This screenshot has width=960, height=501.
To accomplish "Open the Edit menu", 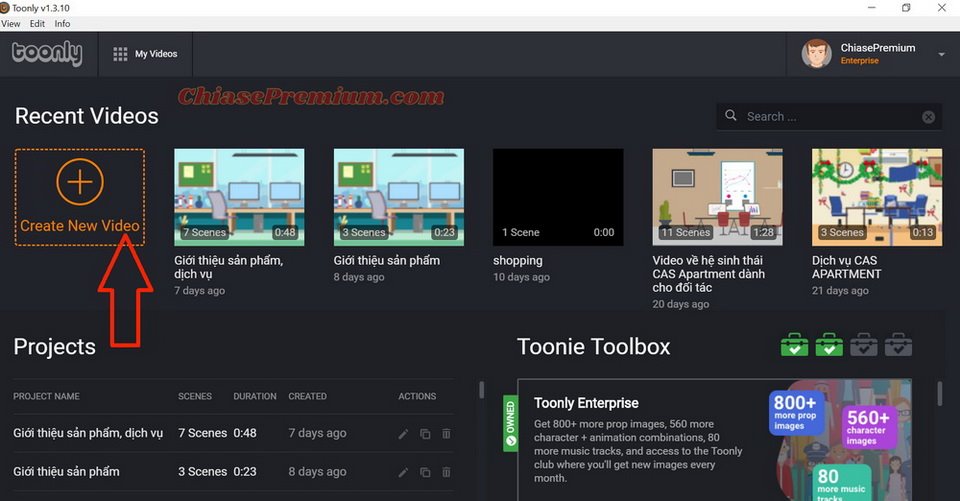I will (x=37, y=23).
